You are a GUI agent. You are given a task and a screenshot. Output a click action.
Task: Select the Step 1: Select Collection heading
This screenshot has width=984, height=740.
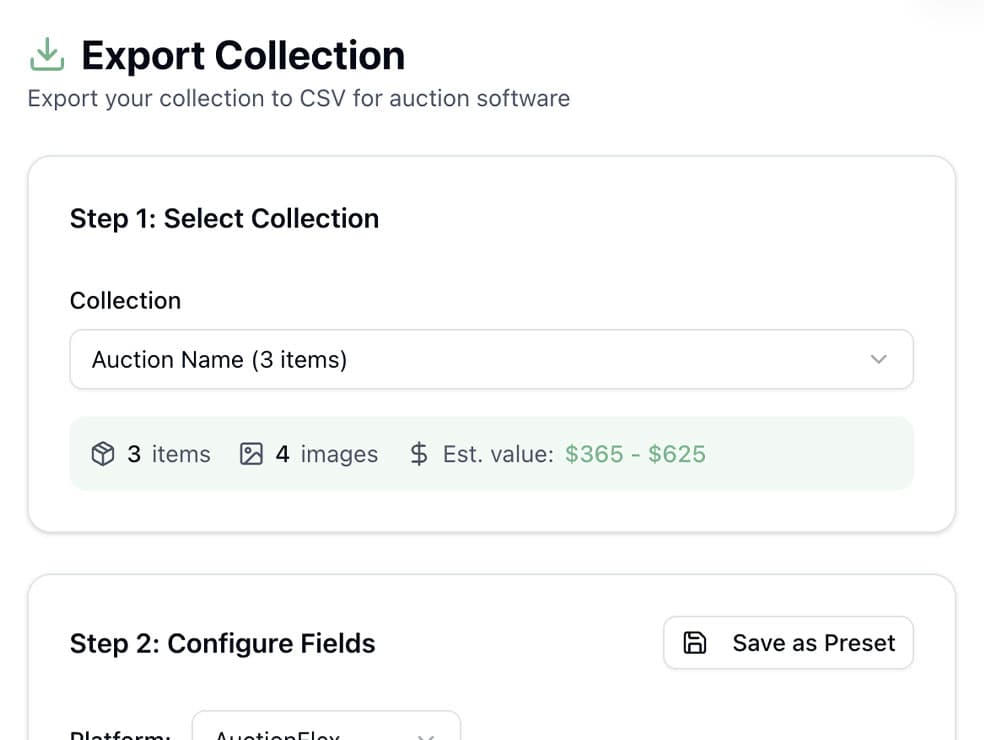[x=224, y=218]
